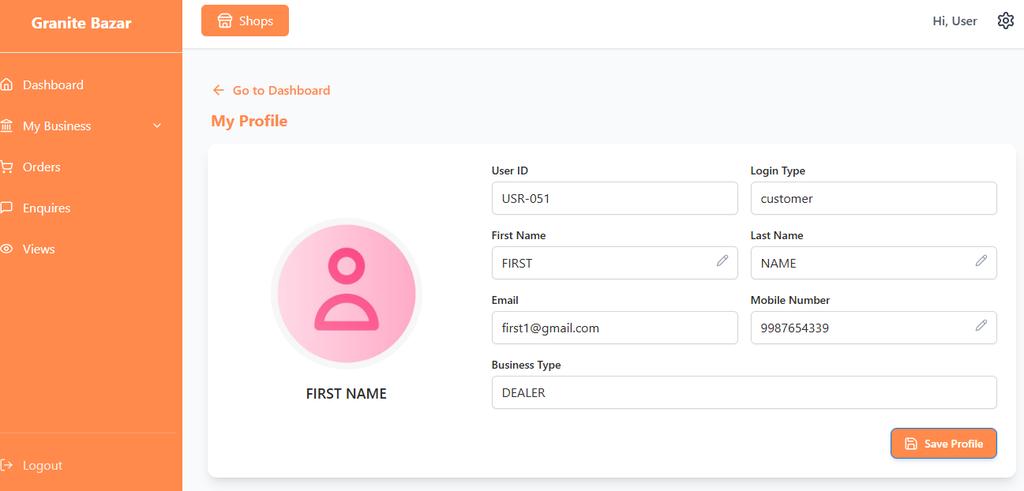The width and height of the screenshot is (1024, 491).
Task: Click the Go to Dashboard link
Action: [281, 91]
